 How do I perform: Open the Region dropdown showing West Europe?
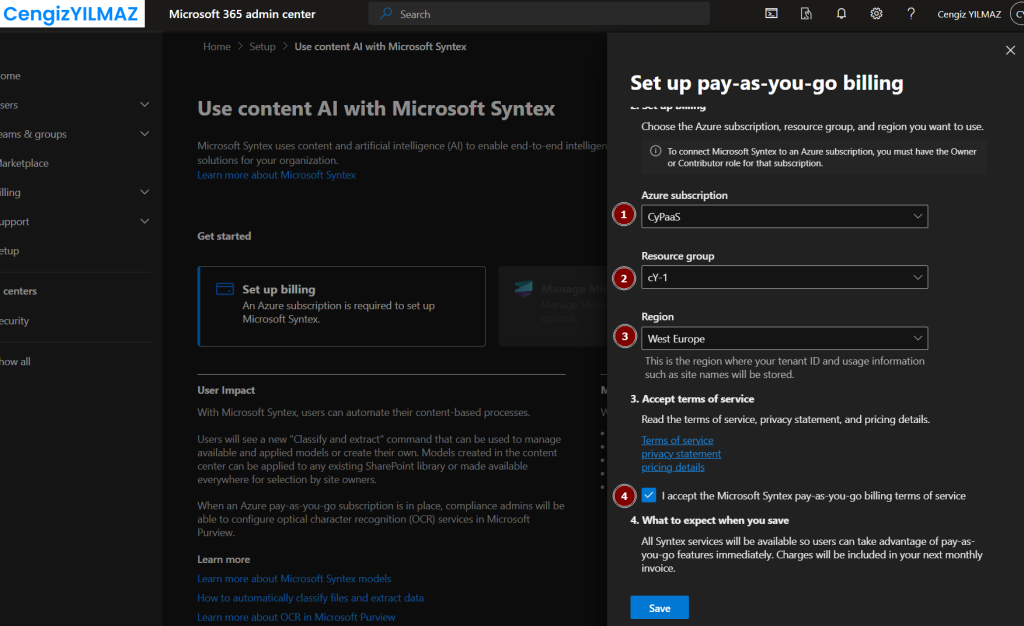click(x=784, y=339)
